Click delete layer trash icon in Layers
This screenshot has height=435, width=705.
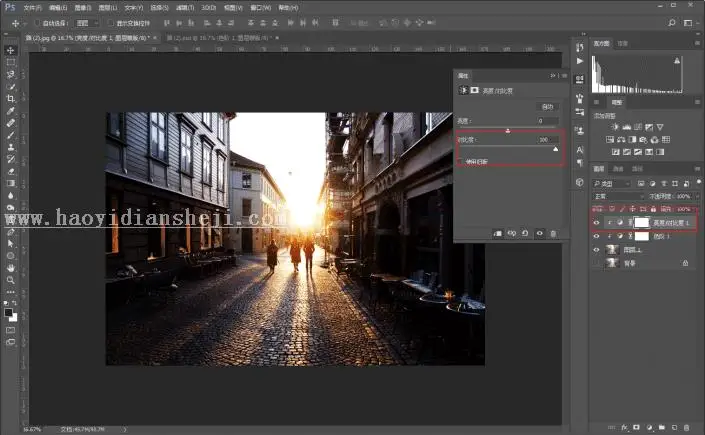tap(686, 427)
